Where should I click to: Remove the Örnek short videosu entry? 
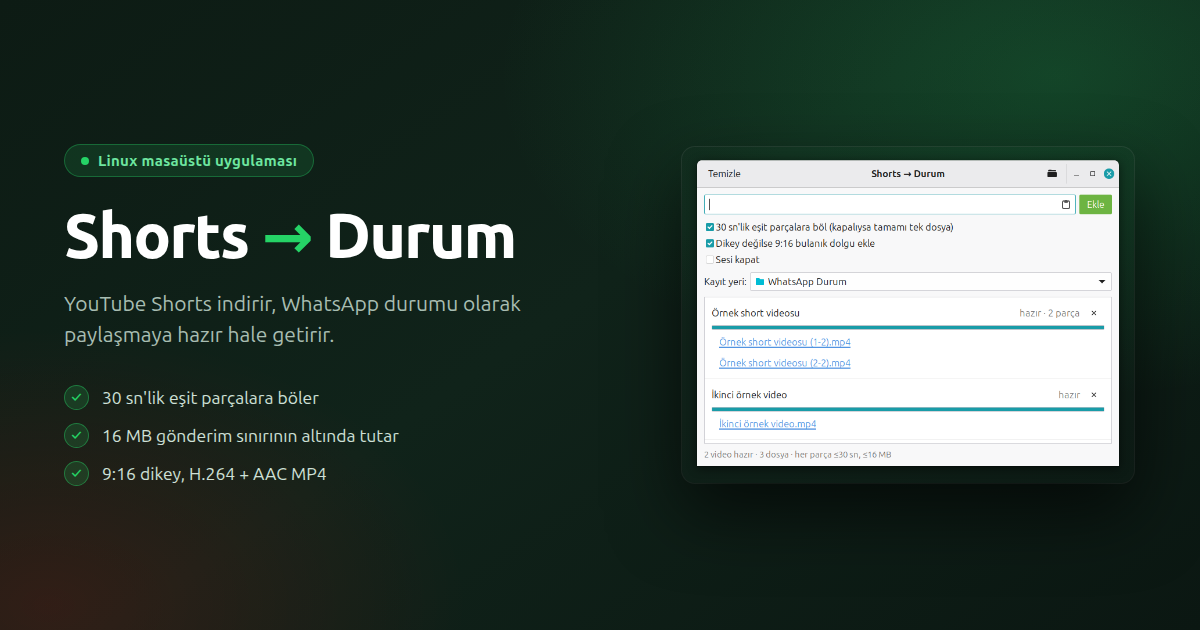click(1094, 313)
